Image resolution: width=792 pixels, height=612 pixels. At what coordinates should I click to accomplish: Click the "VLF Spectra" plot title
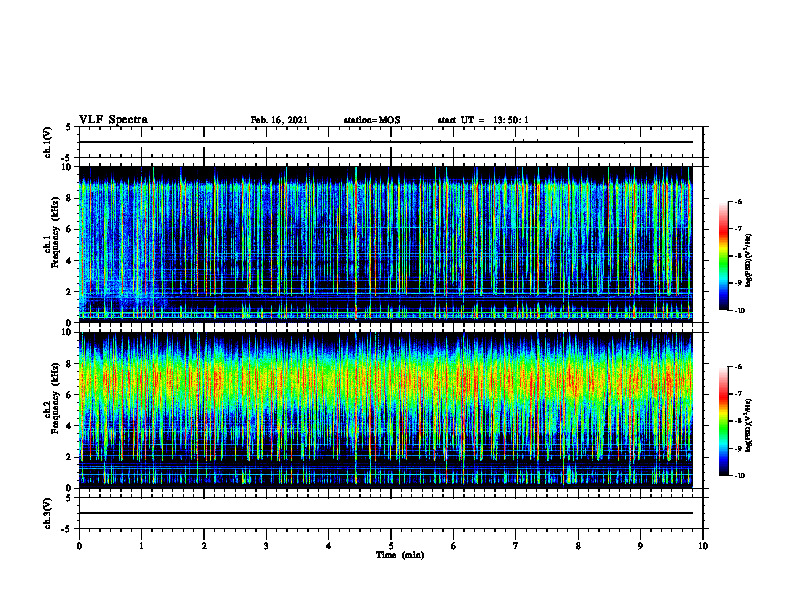coord(113,120)
